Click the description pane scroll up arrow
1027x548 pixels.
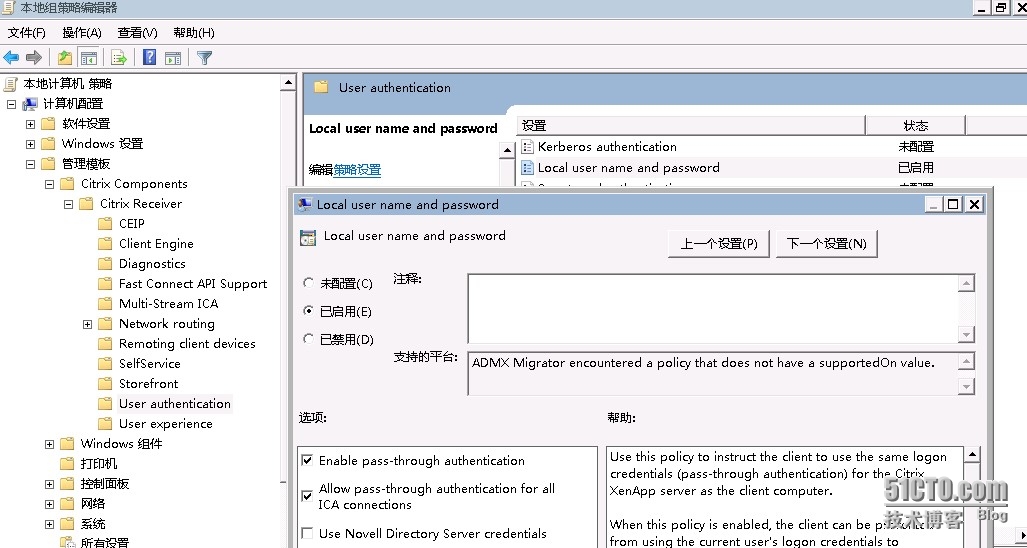(507, 151)
